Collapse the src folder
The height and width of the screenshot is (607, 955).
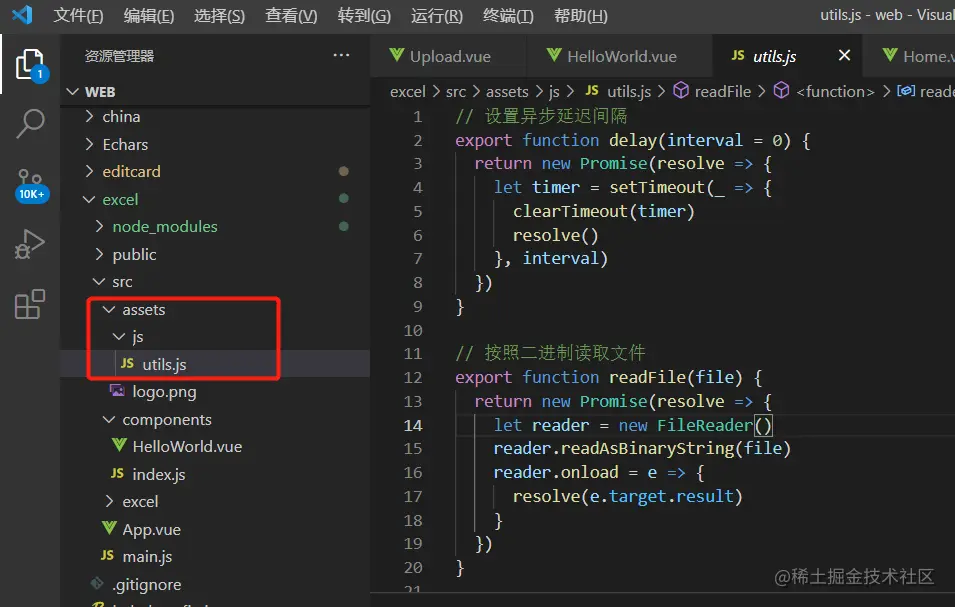coord(99,281)
